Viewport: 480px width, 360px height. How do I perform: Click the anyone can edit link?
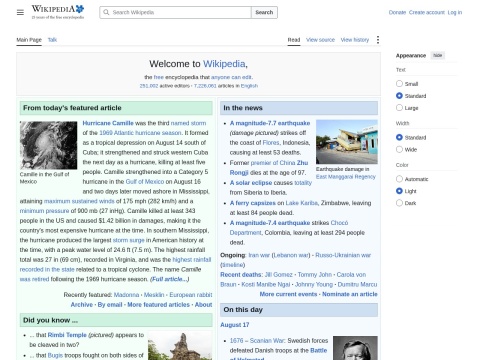pos(231,77)
